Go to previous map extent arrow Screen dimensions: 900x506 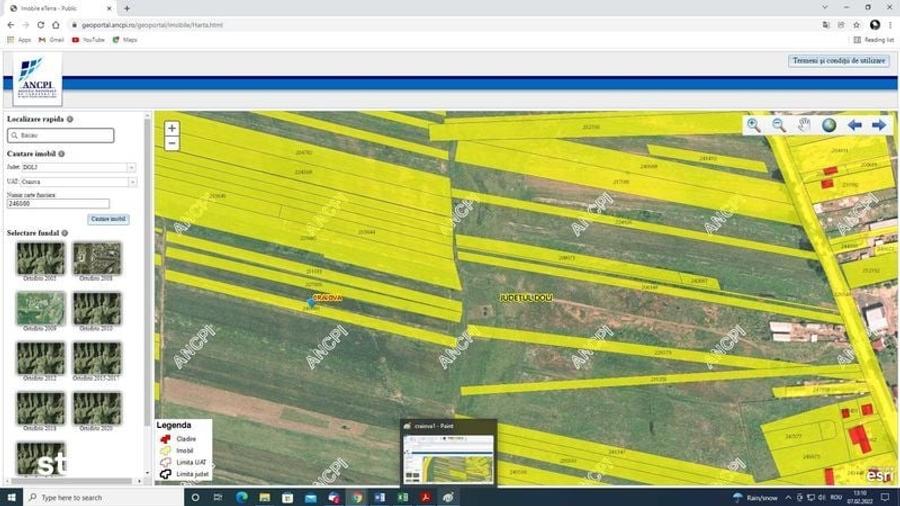854,125
